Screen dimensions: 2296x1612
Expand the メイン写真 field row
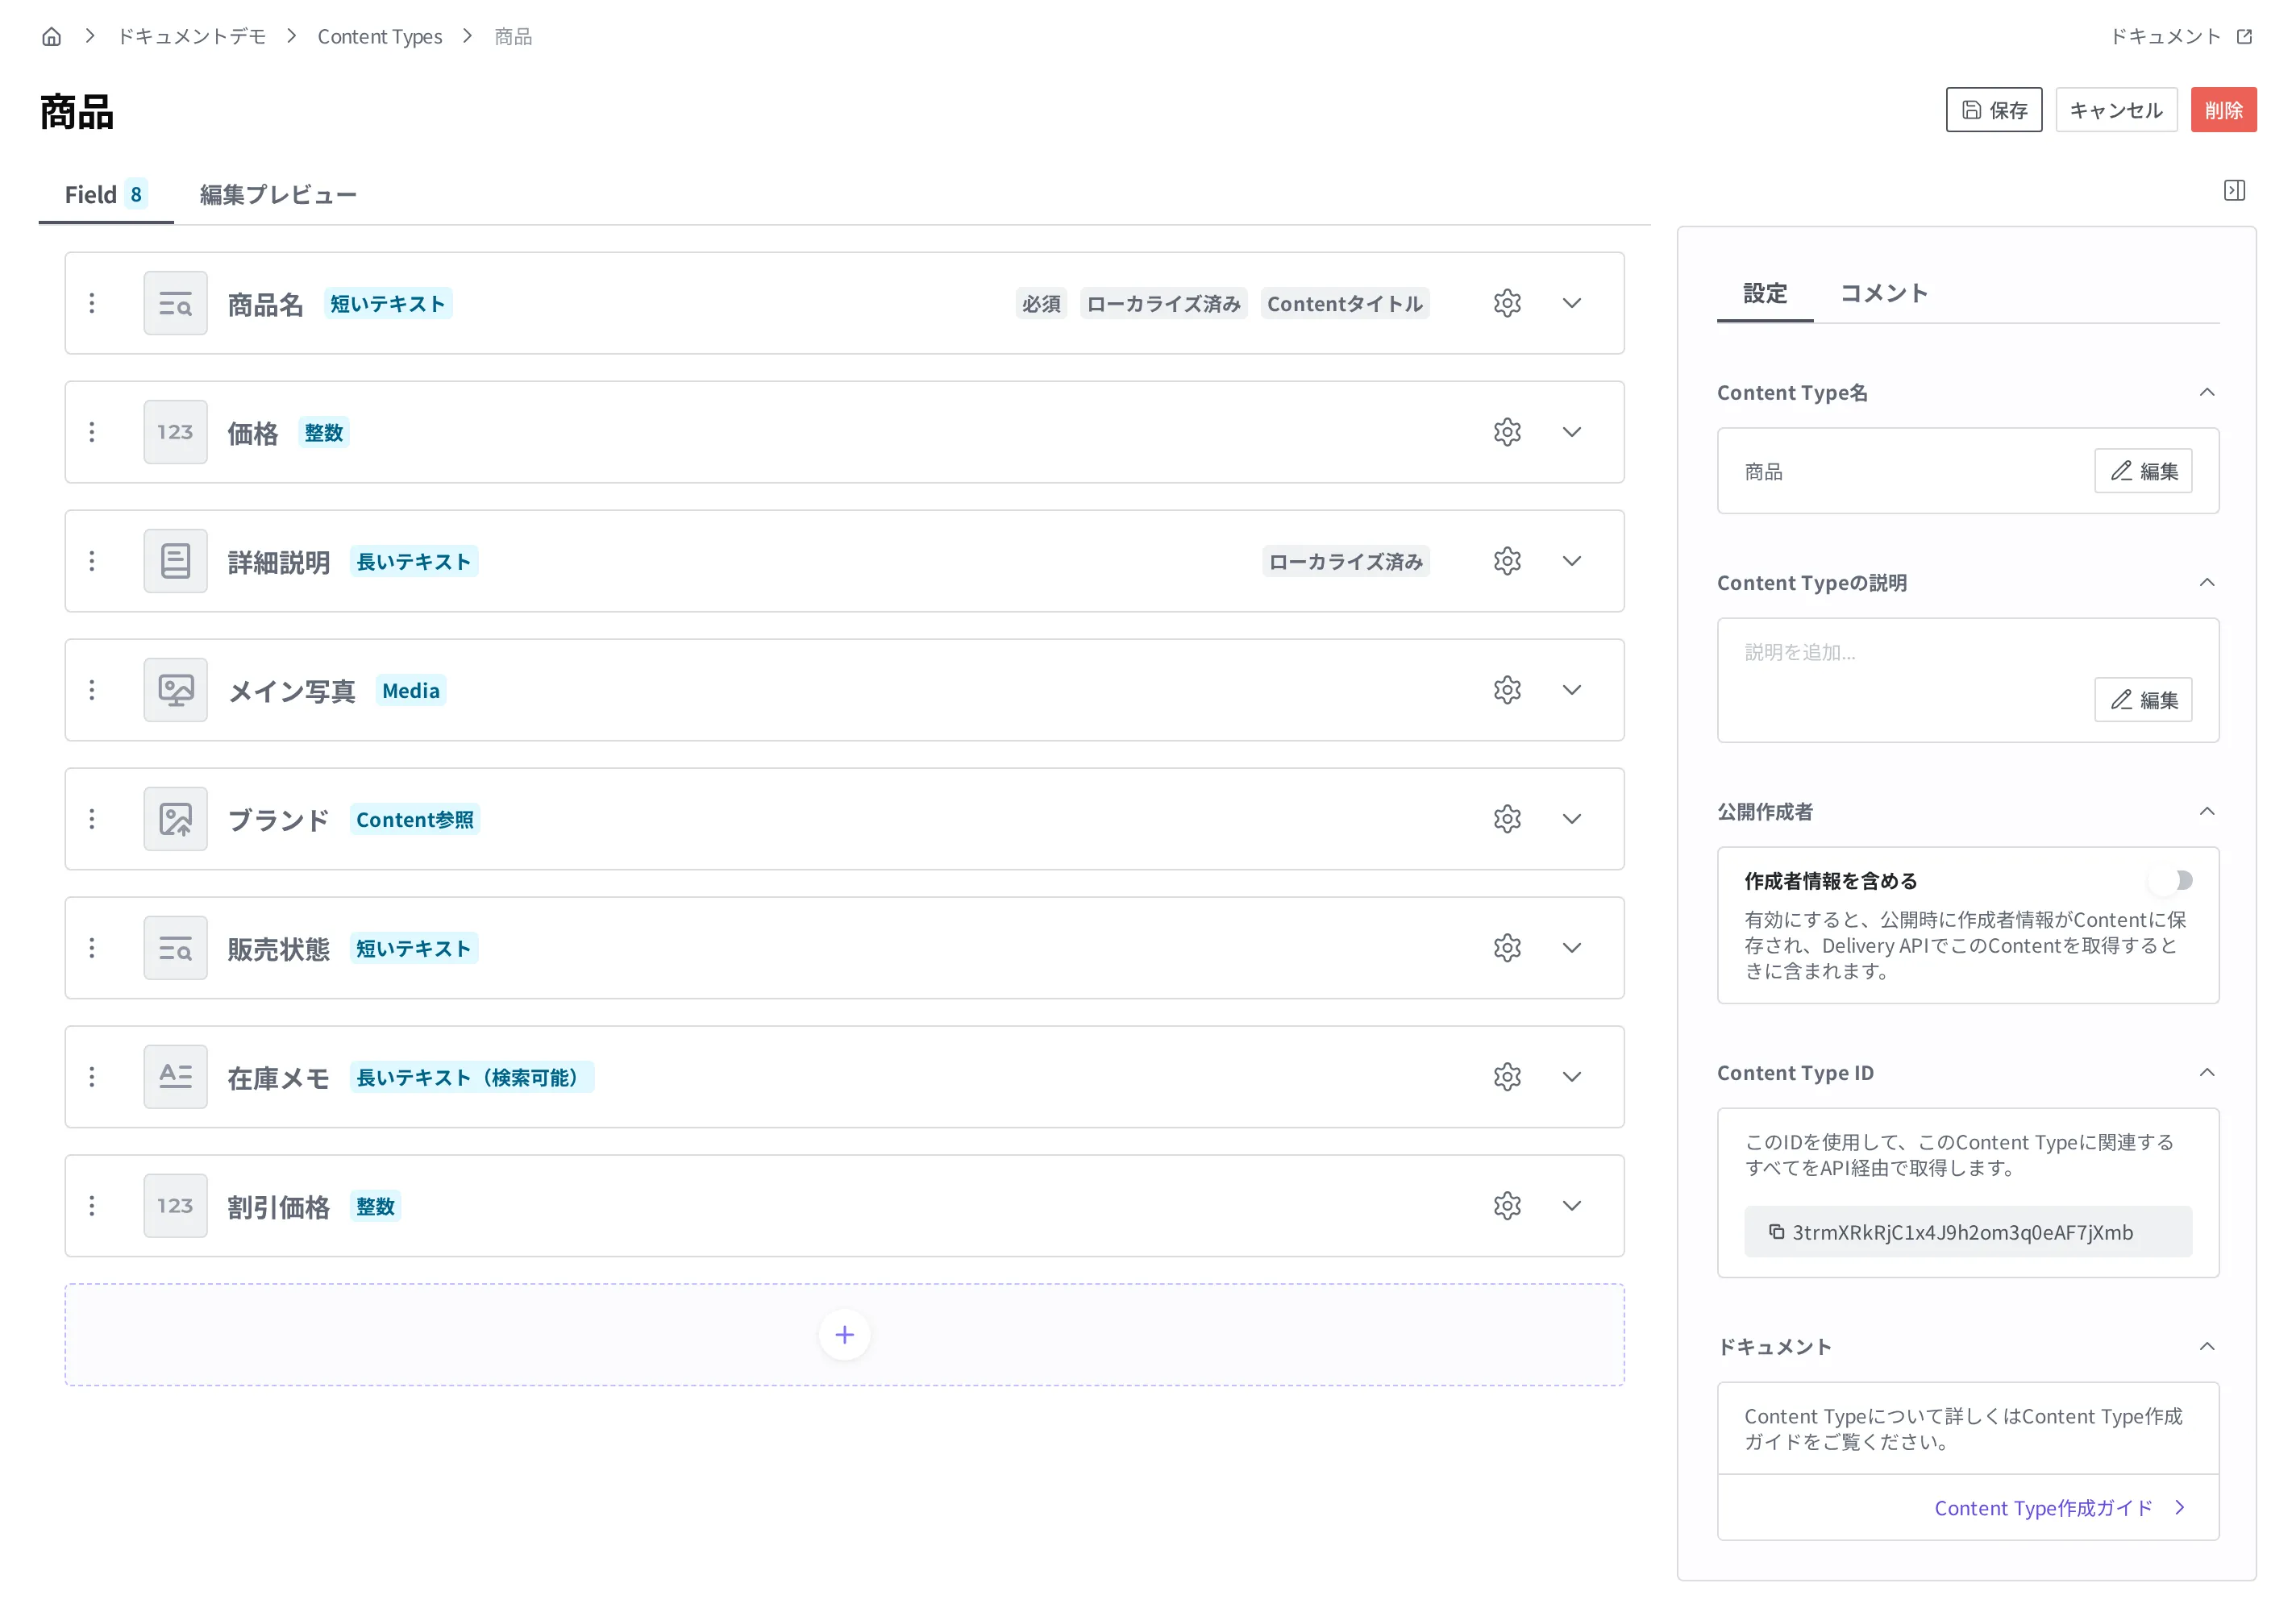1572,690
